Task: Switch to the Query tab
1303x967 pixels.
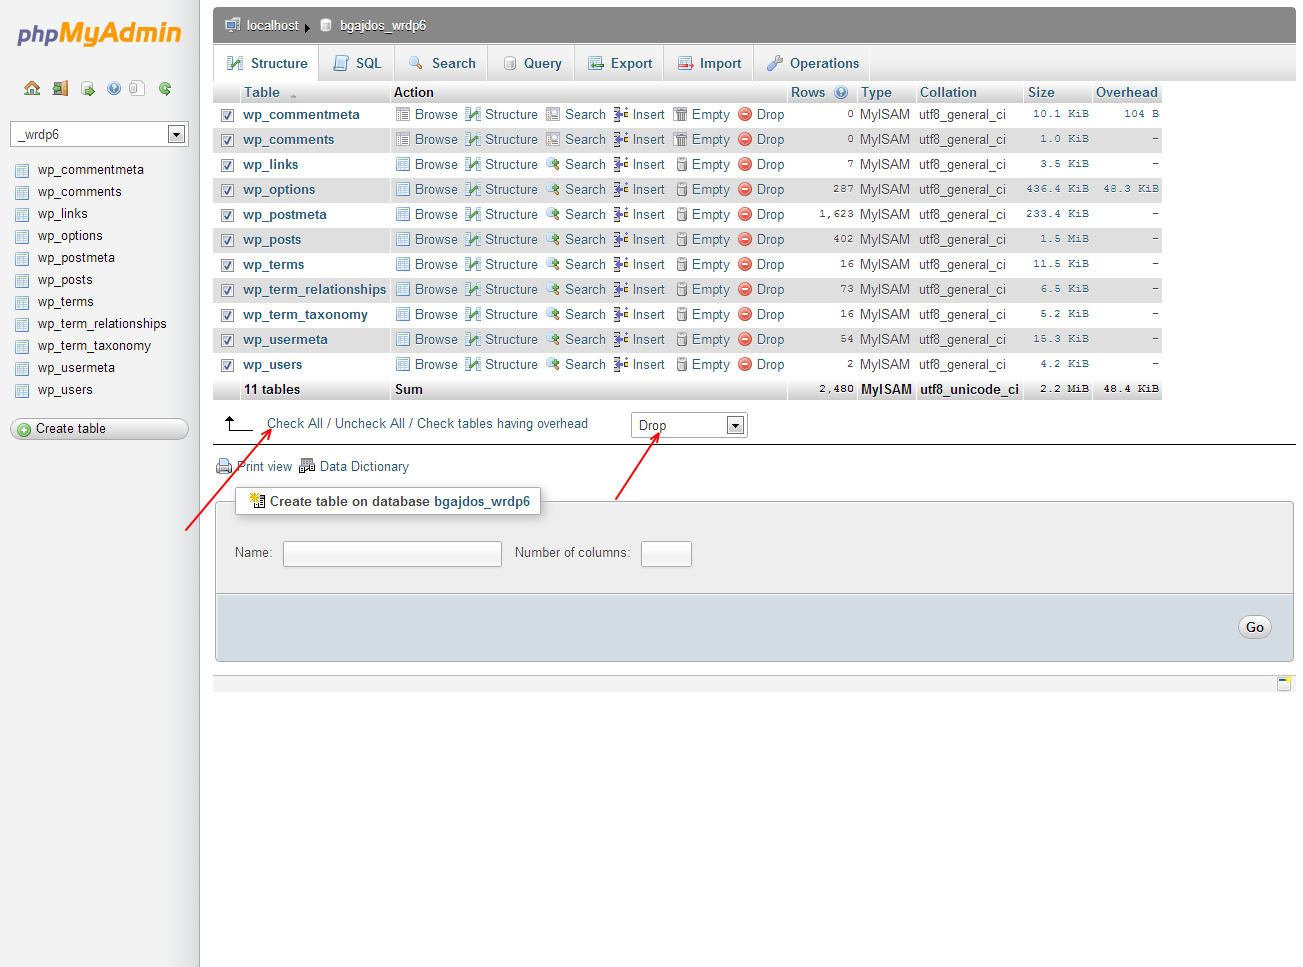Action: pyautogui.click(x=532, y=63)
